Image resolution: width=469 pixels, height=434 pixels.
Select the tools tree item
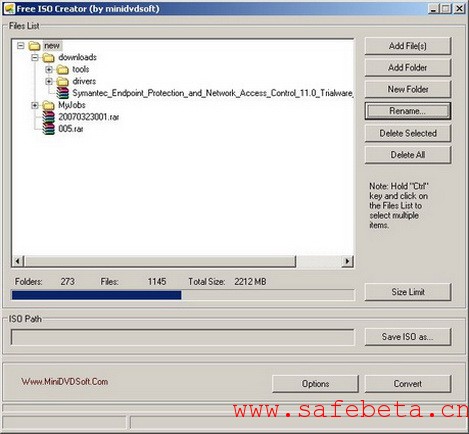click(x=81, y=69)
